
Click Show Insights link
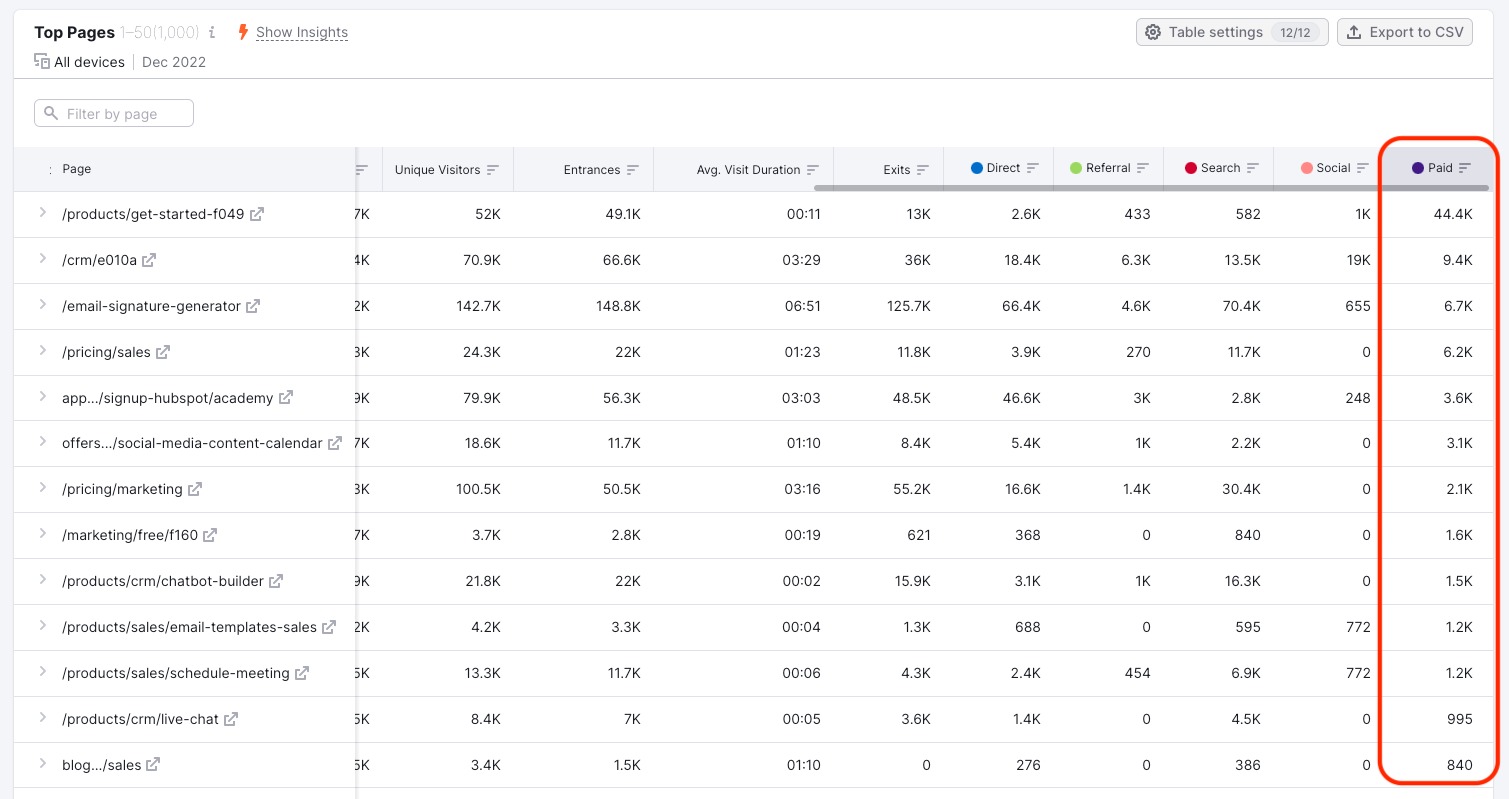pyautogui.click(x=301, y=33)
